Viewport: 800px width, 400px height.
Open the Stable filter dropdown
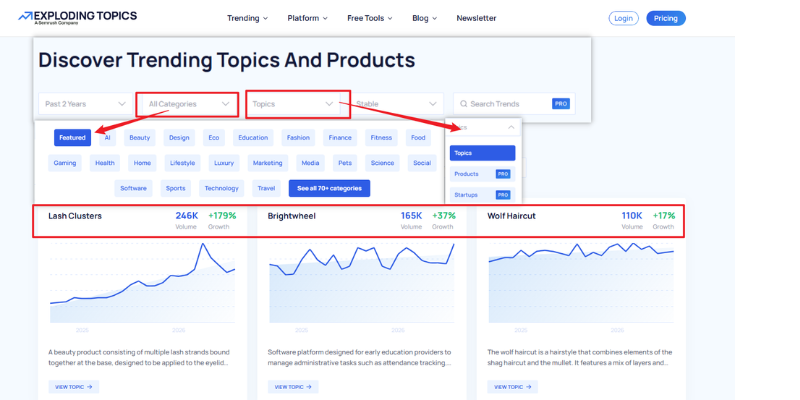pos(396,104)
